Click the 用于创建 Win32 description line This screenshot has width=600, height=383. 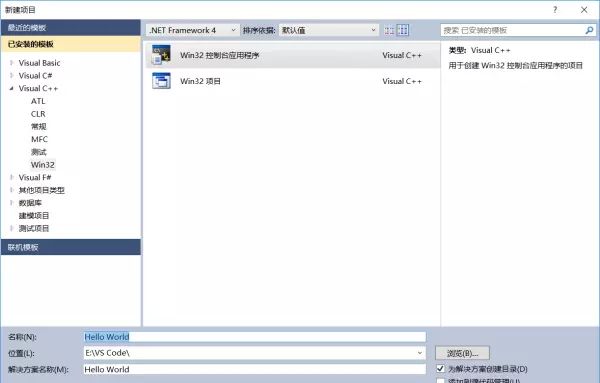pyautogui.click(x=515, y=65)
